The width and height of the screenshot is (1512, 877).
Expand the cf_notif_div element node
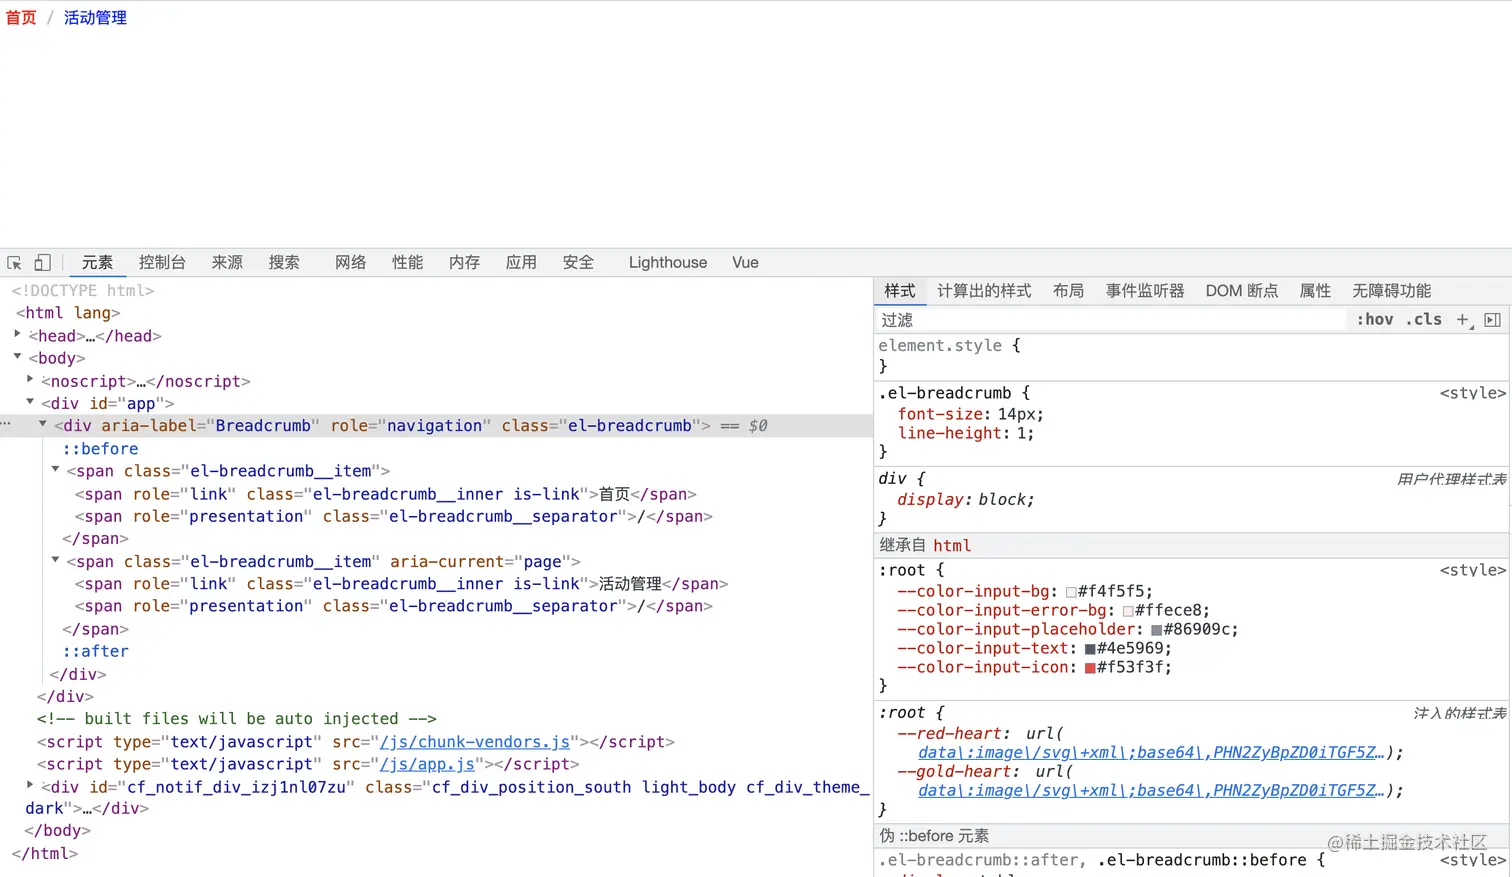(30, 786)
